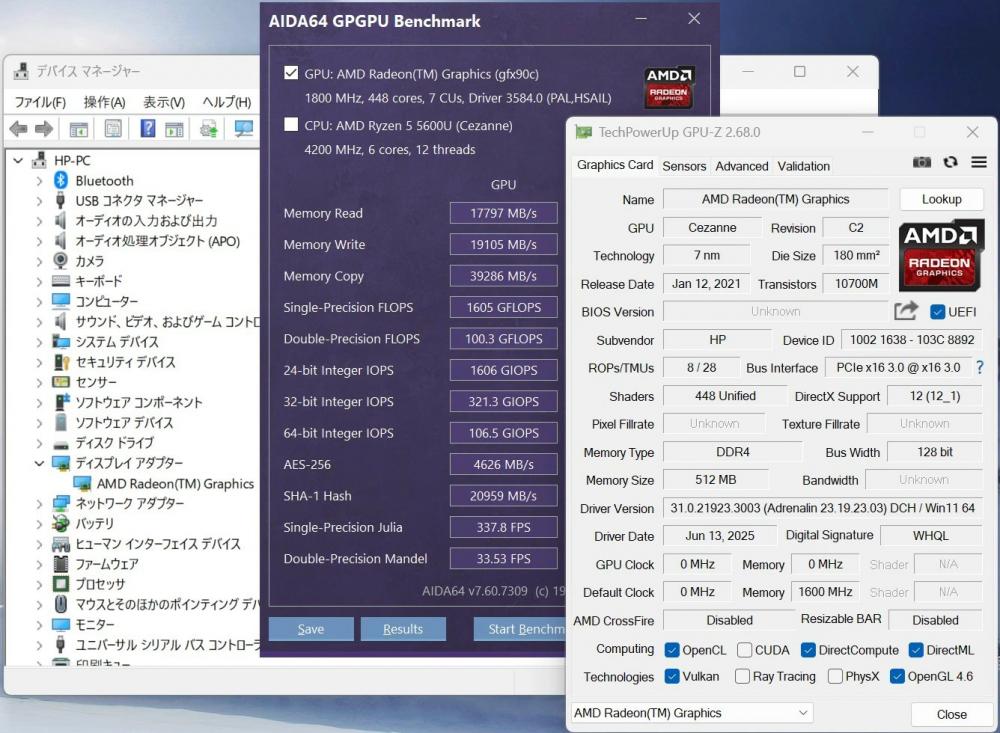Click the blue Help question mark toolbar icon
Viewport: 1000px width, 733px height.
[147, 129]
